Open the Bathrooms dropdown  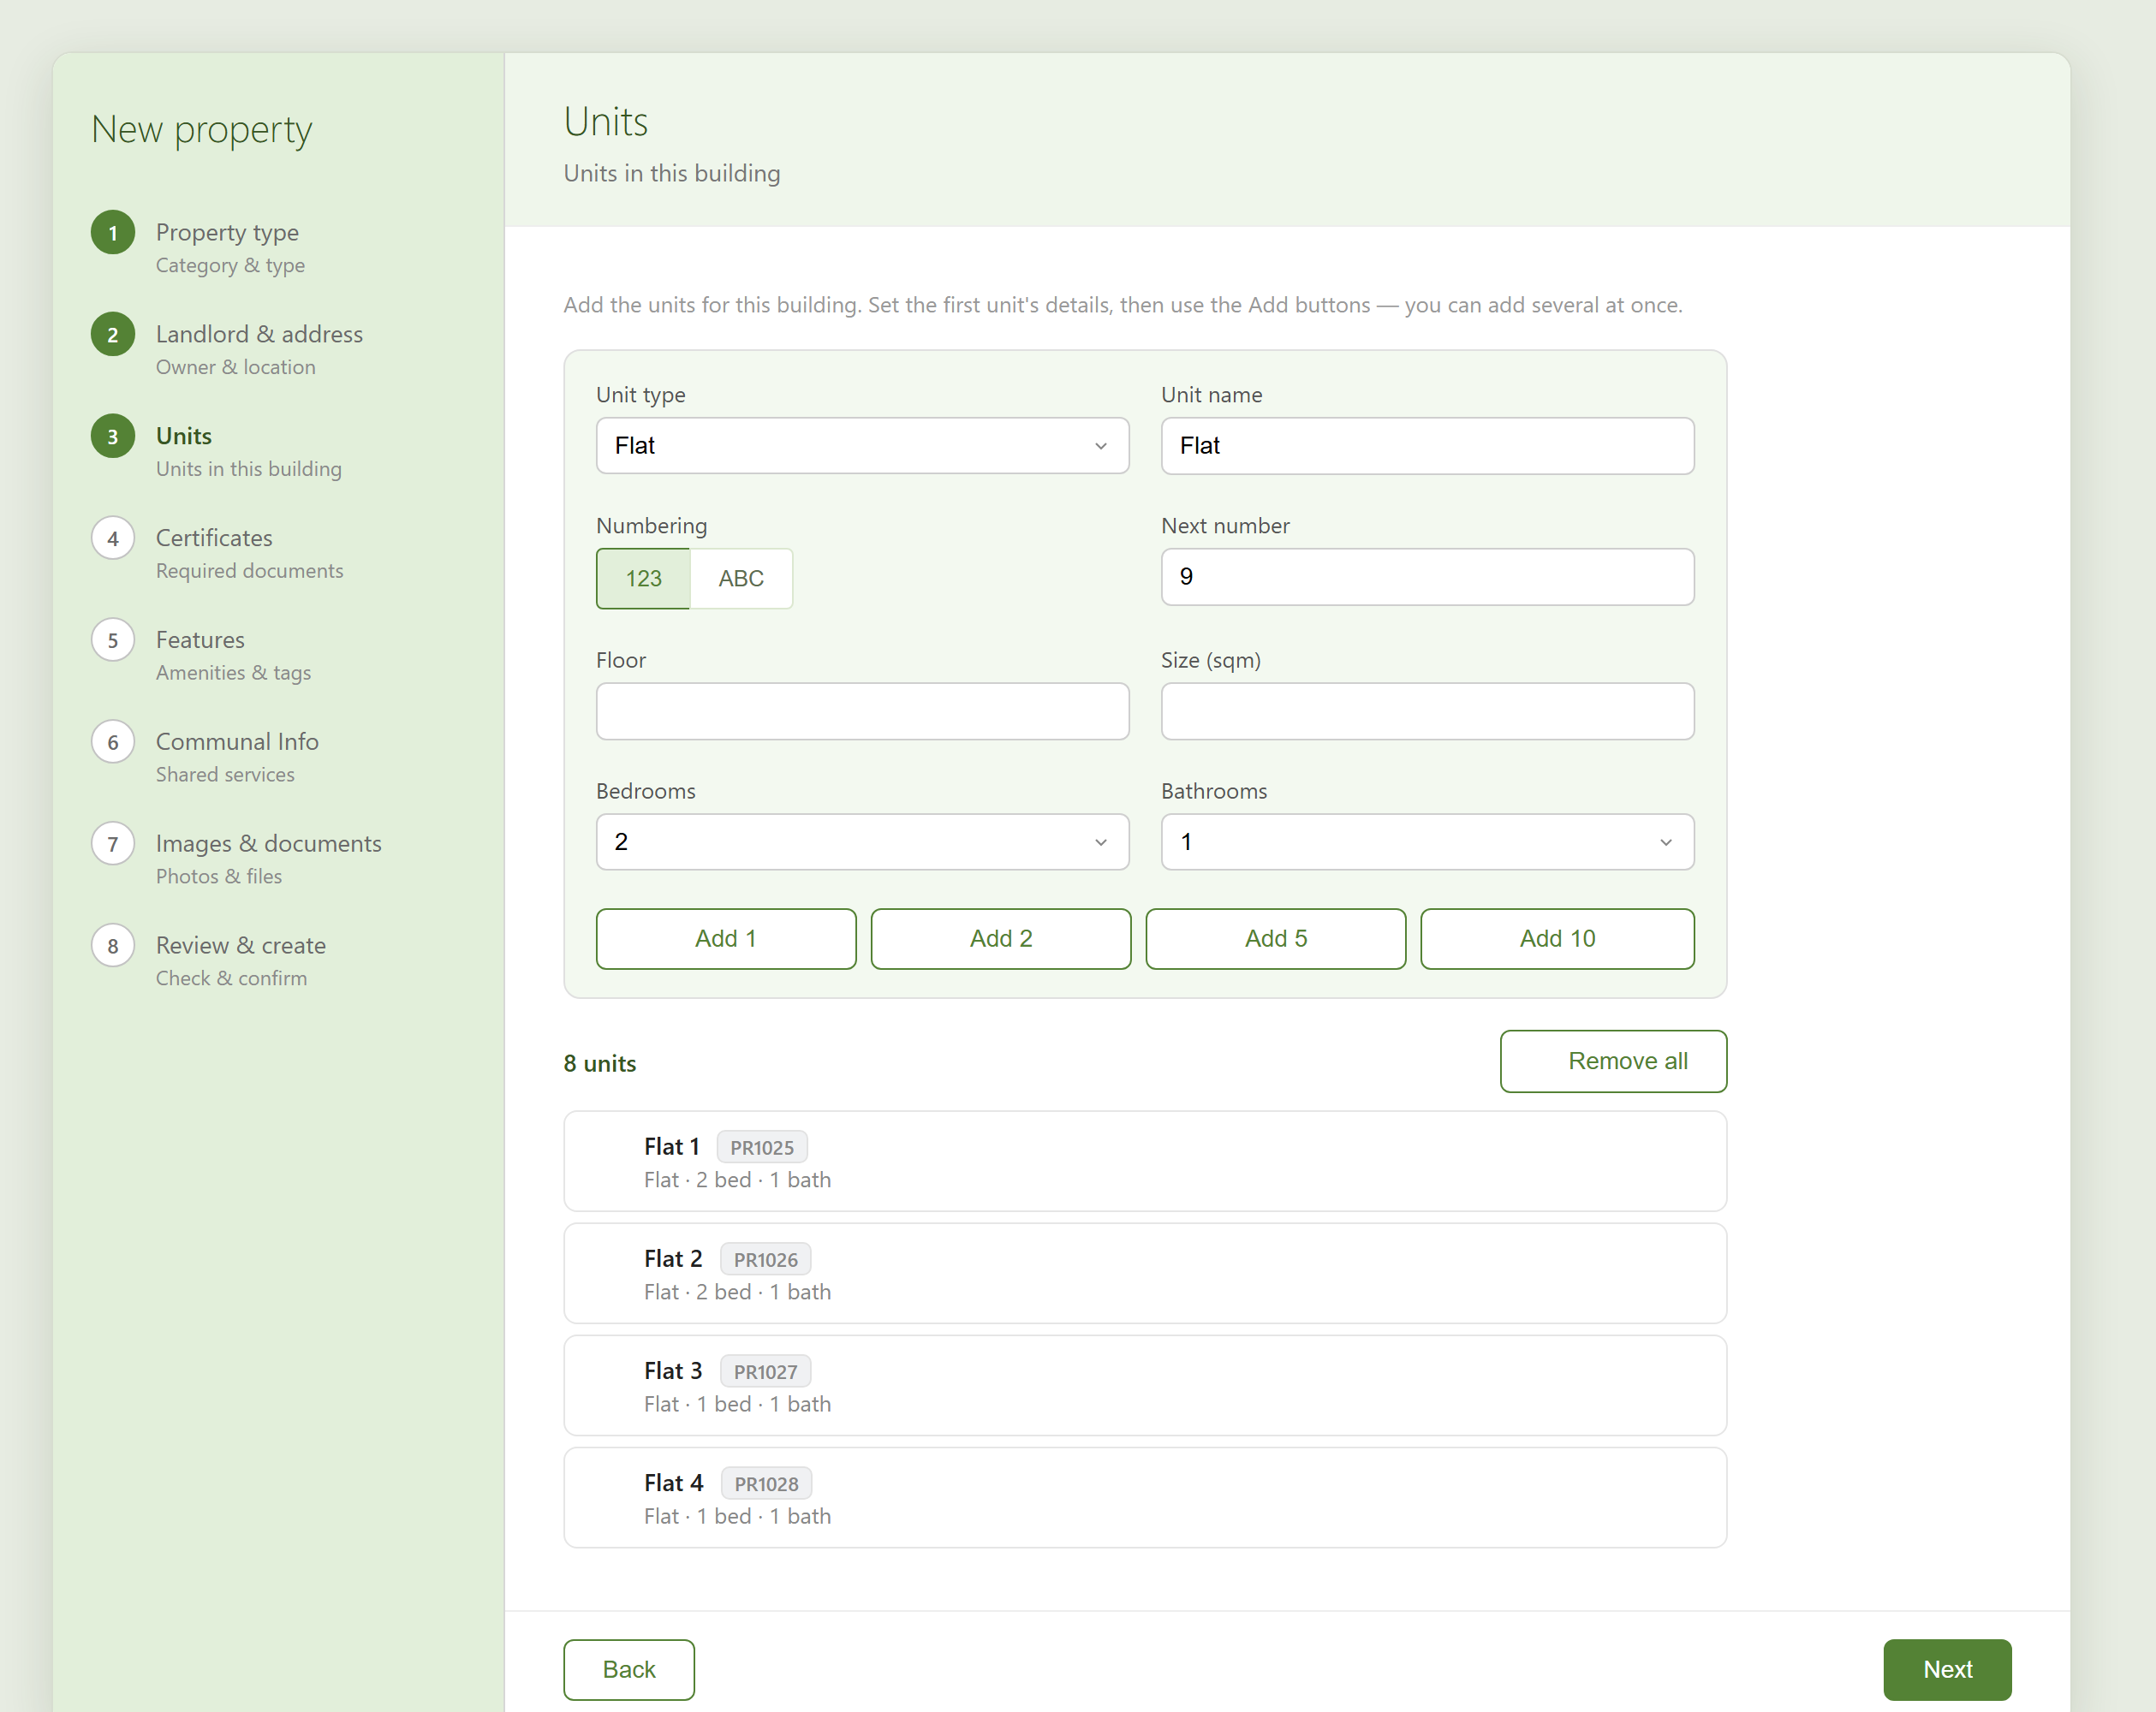tap(1427, 842)
